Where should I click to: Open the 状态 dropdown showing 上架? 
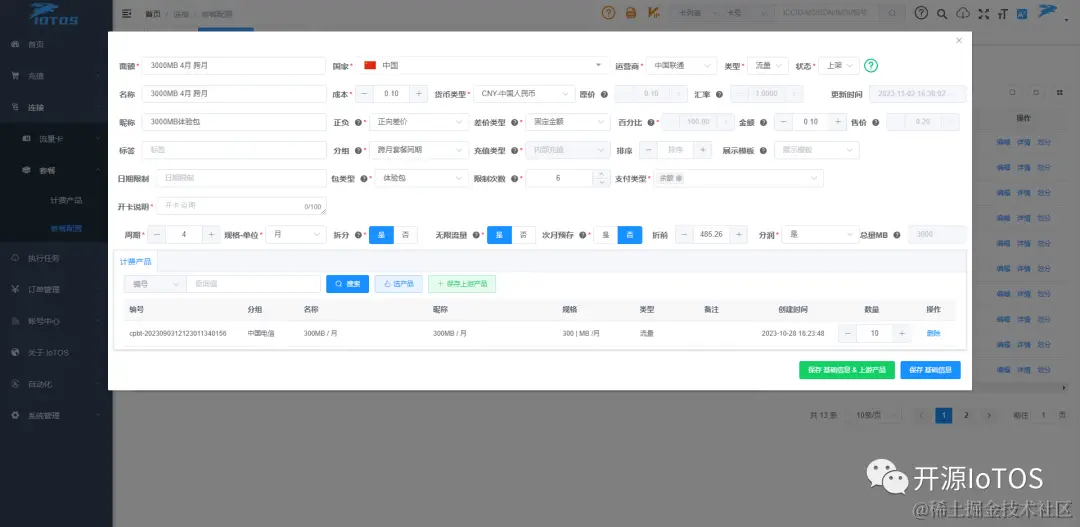(x=839, y=65)
